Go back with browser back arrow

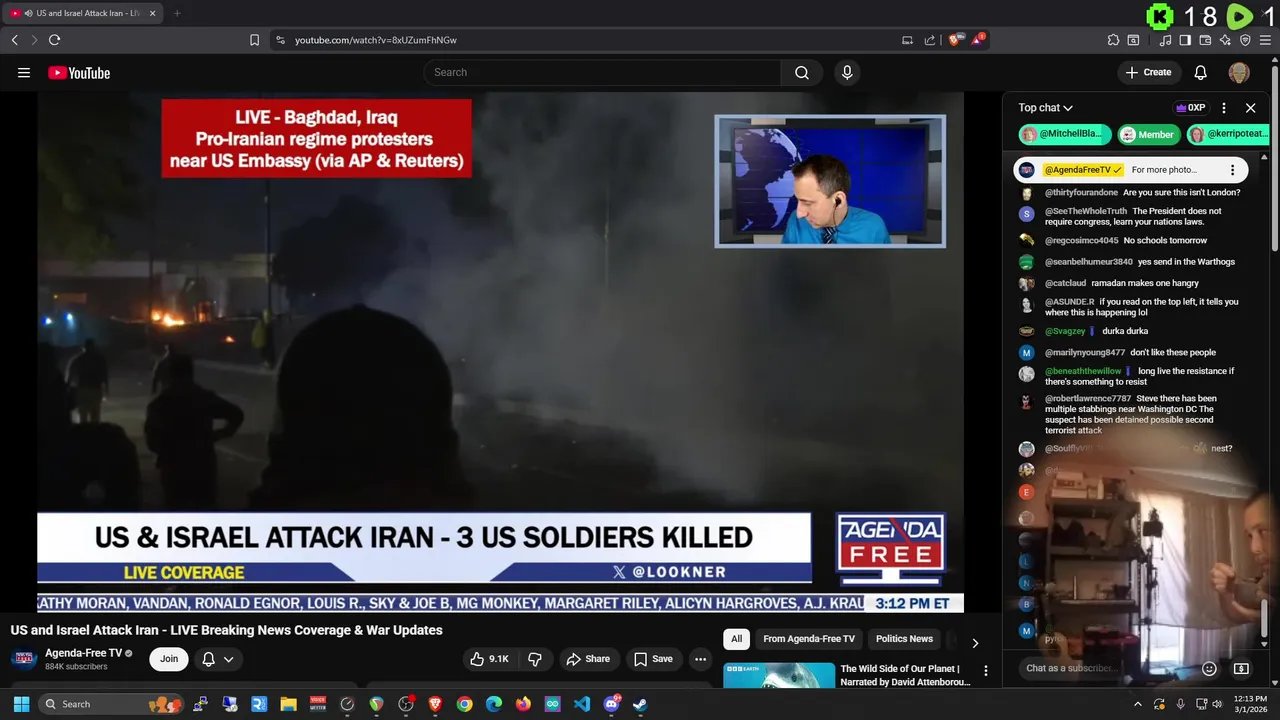pos(14,40)
